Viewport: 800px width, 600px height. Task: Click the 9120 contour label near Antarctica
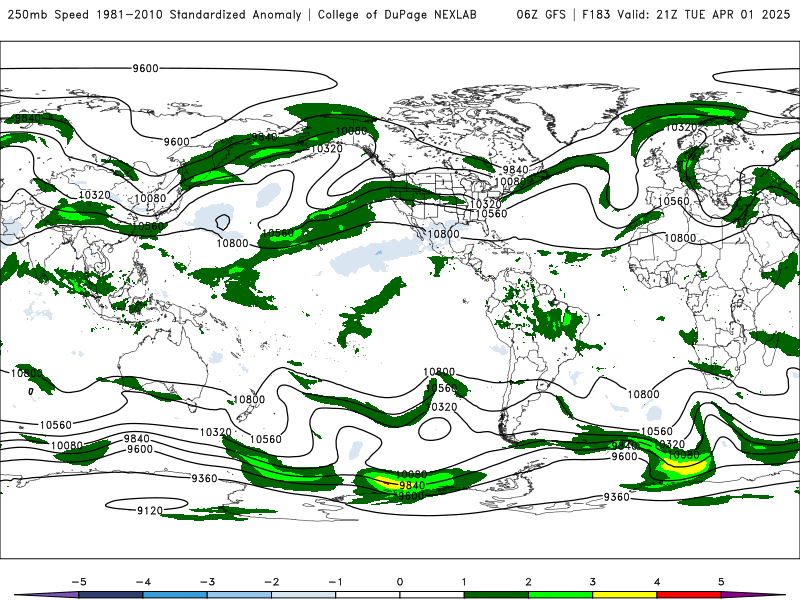click(x=149, y=510)
